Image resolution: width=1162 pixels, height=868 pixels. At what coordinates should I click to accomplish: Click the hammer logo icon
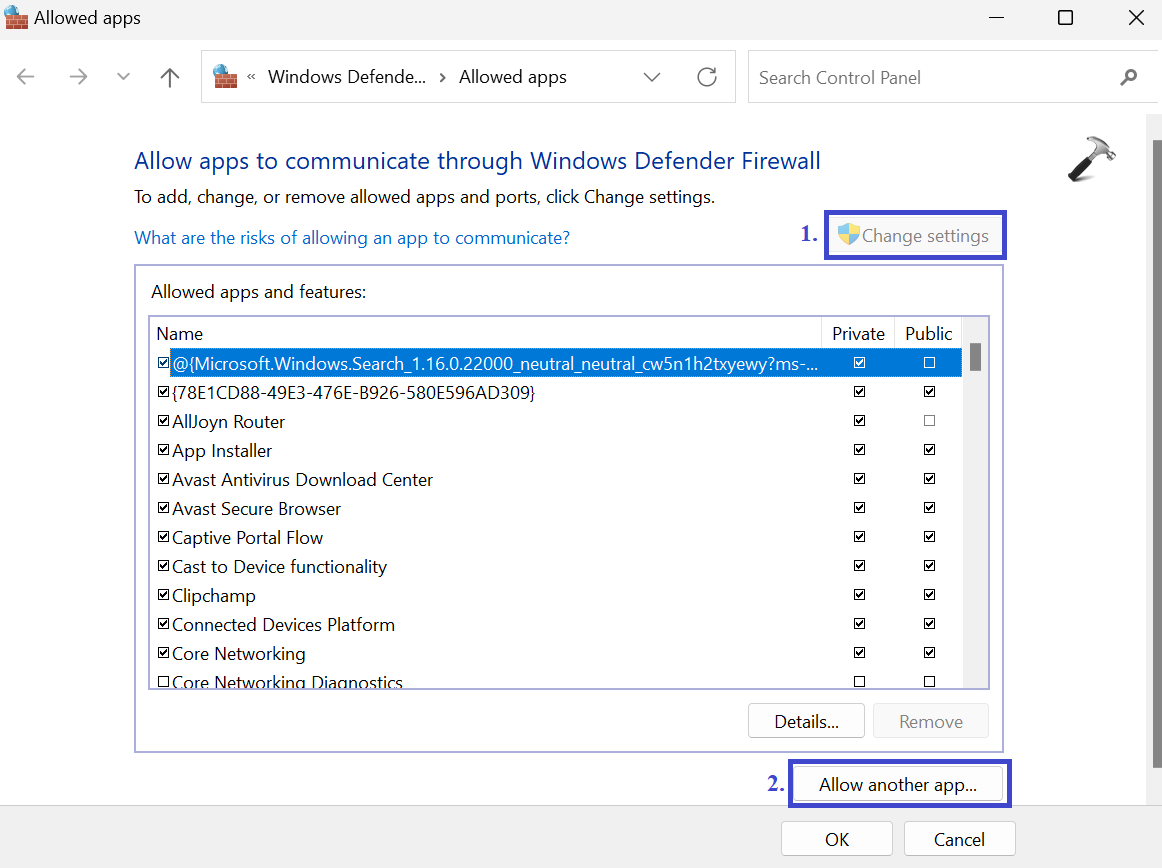(x=1090, y=160)
